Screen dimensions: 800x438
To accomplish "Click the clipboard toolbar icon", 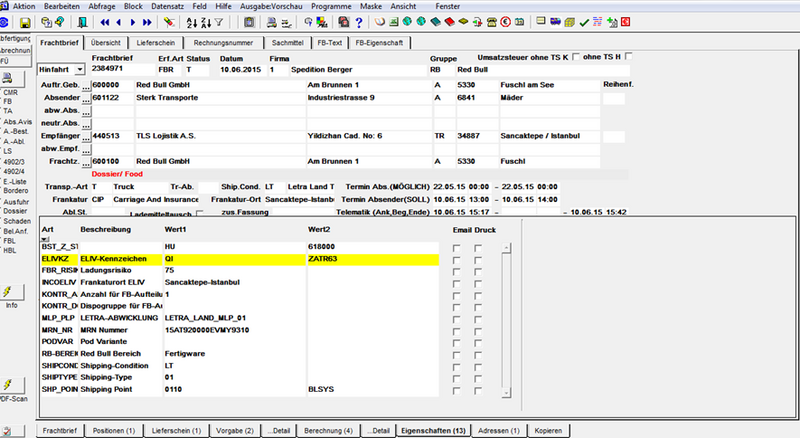I will [249, 22].
